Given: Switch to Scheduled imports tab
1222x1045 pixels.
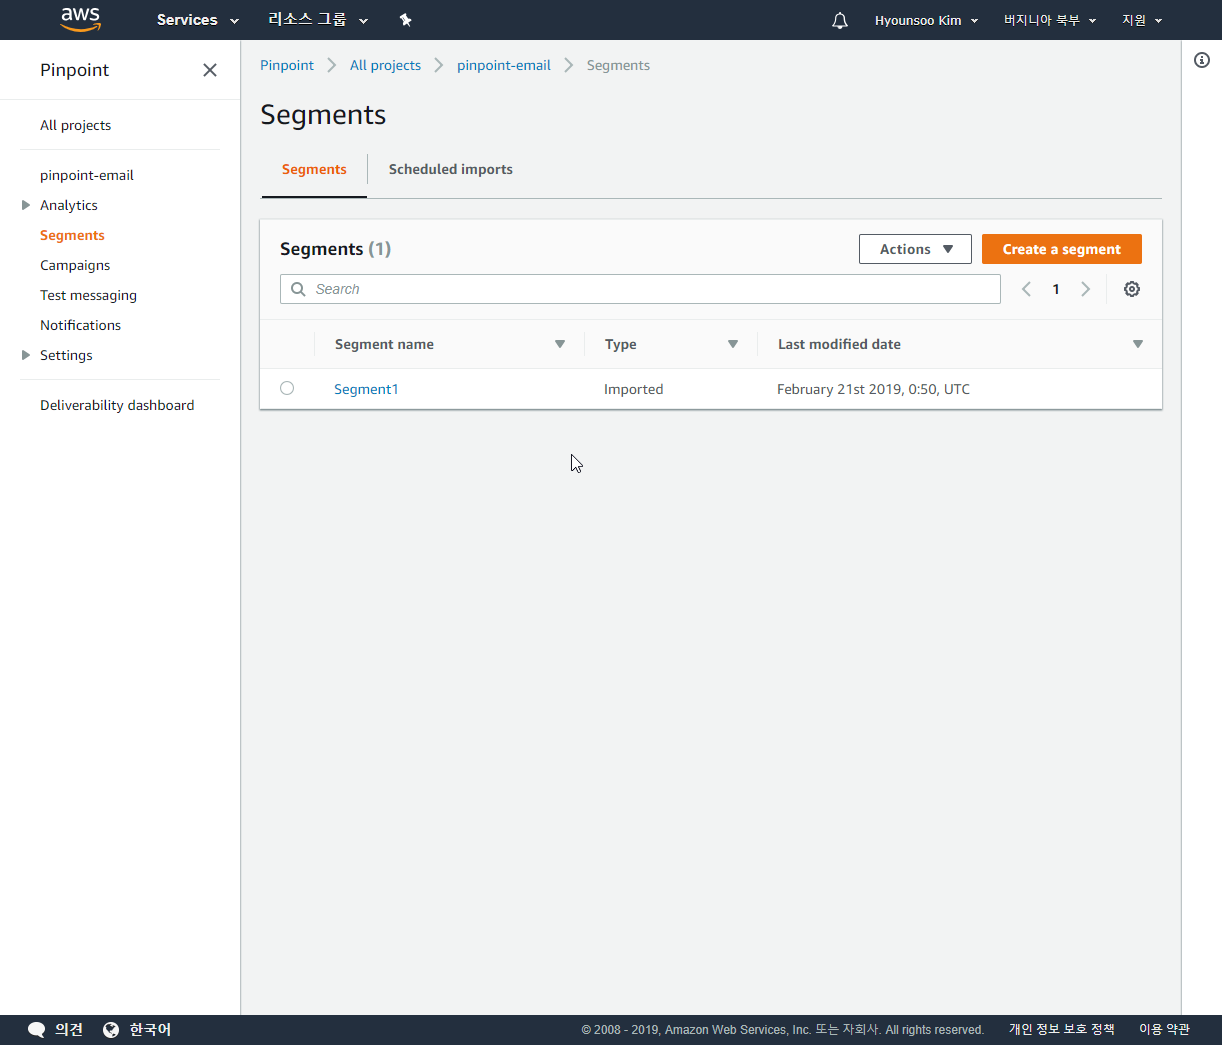Looking at the screenshot, I should coord(451,169).
